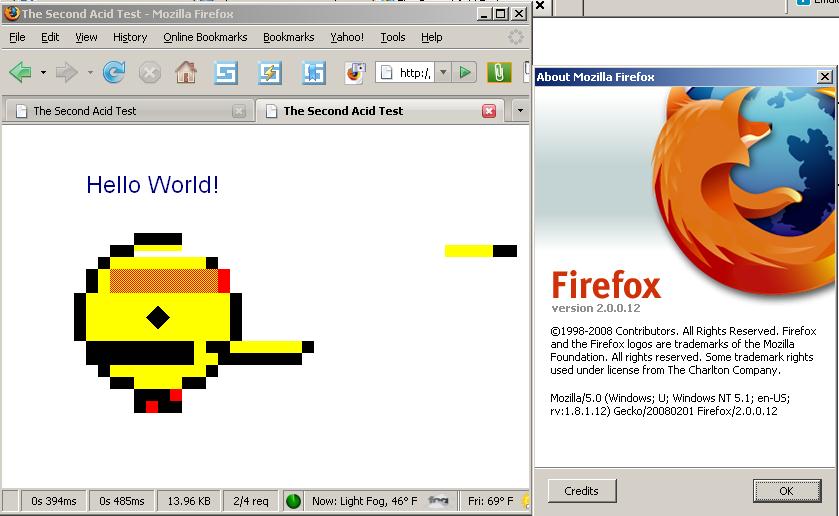Click the 0s 485ms status bar entry
The height and width of the screenshot is (516, 839).
click(121, 501)
